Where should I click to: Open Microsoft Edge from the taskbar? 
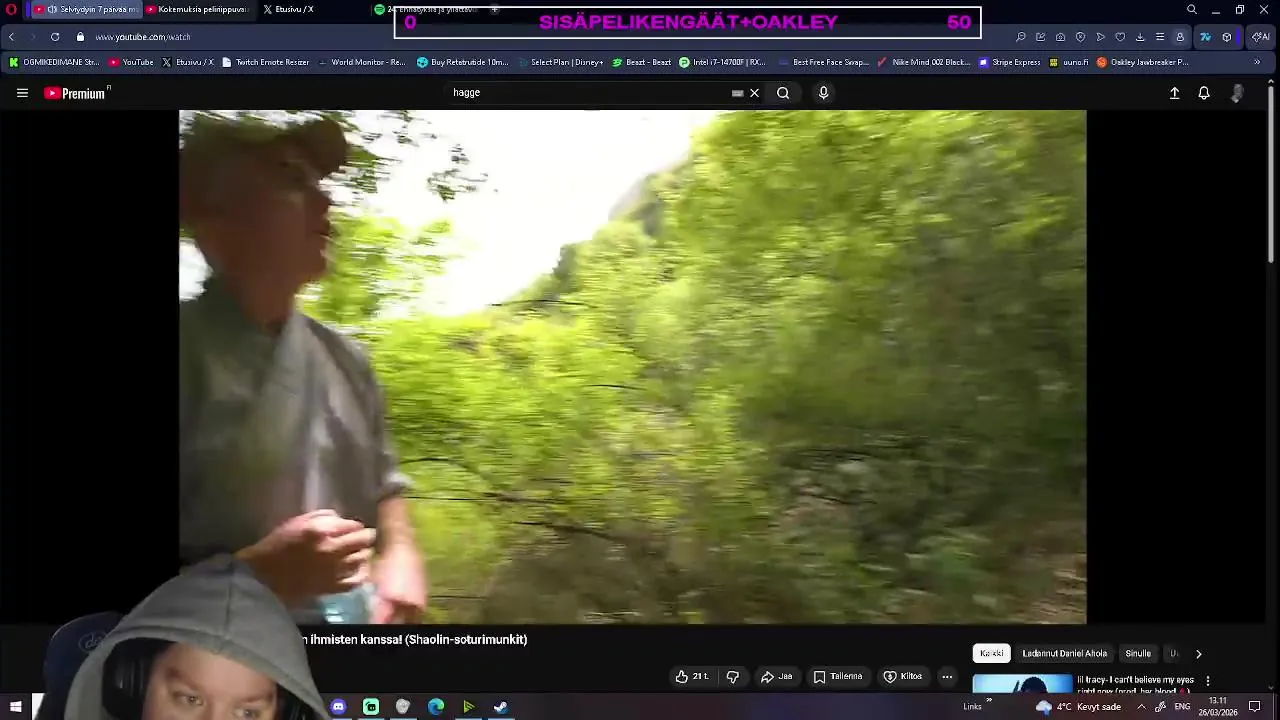tap(436, 707)
